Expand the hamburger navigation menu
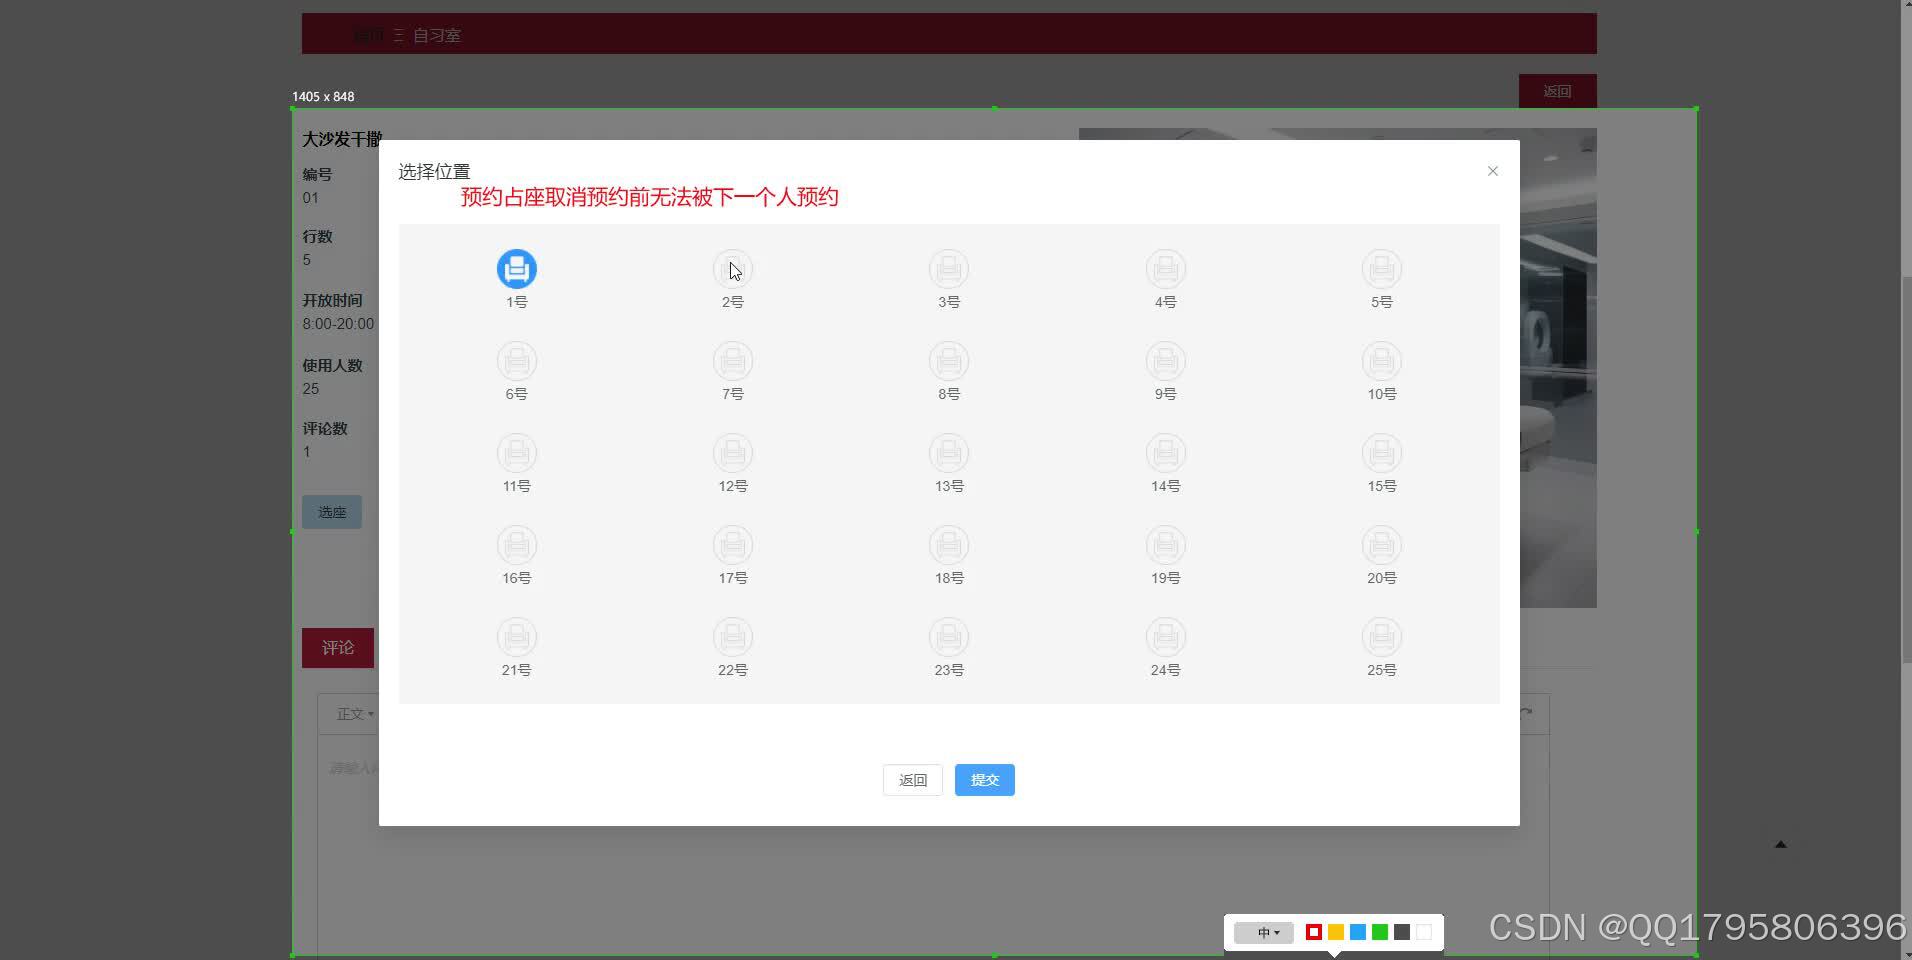Image resolution: width=1912 pixels, height=960 pixels. pyautogui.click(x=399, y=34)
